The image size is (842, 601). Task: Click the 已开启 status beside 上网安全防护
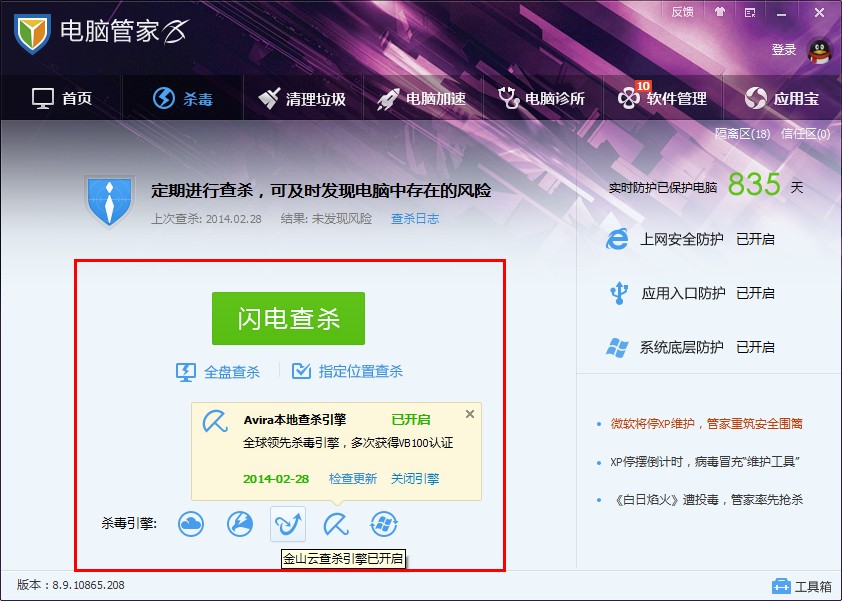click(755, 240)
